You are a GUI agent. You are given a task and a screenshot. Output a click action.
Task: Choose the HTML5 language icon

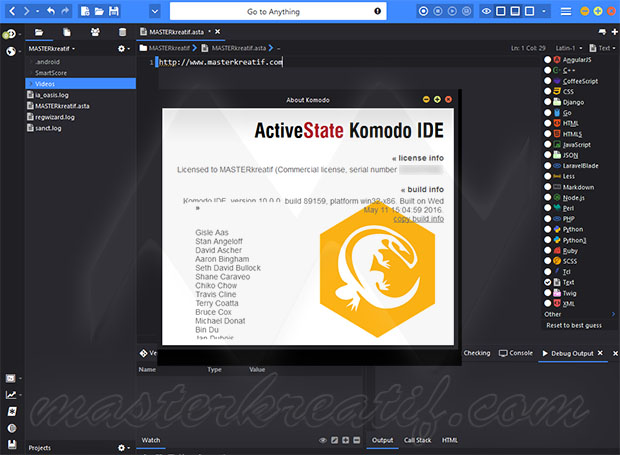tap(557, 134)
